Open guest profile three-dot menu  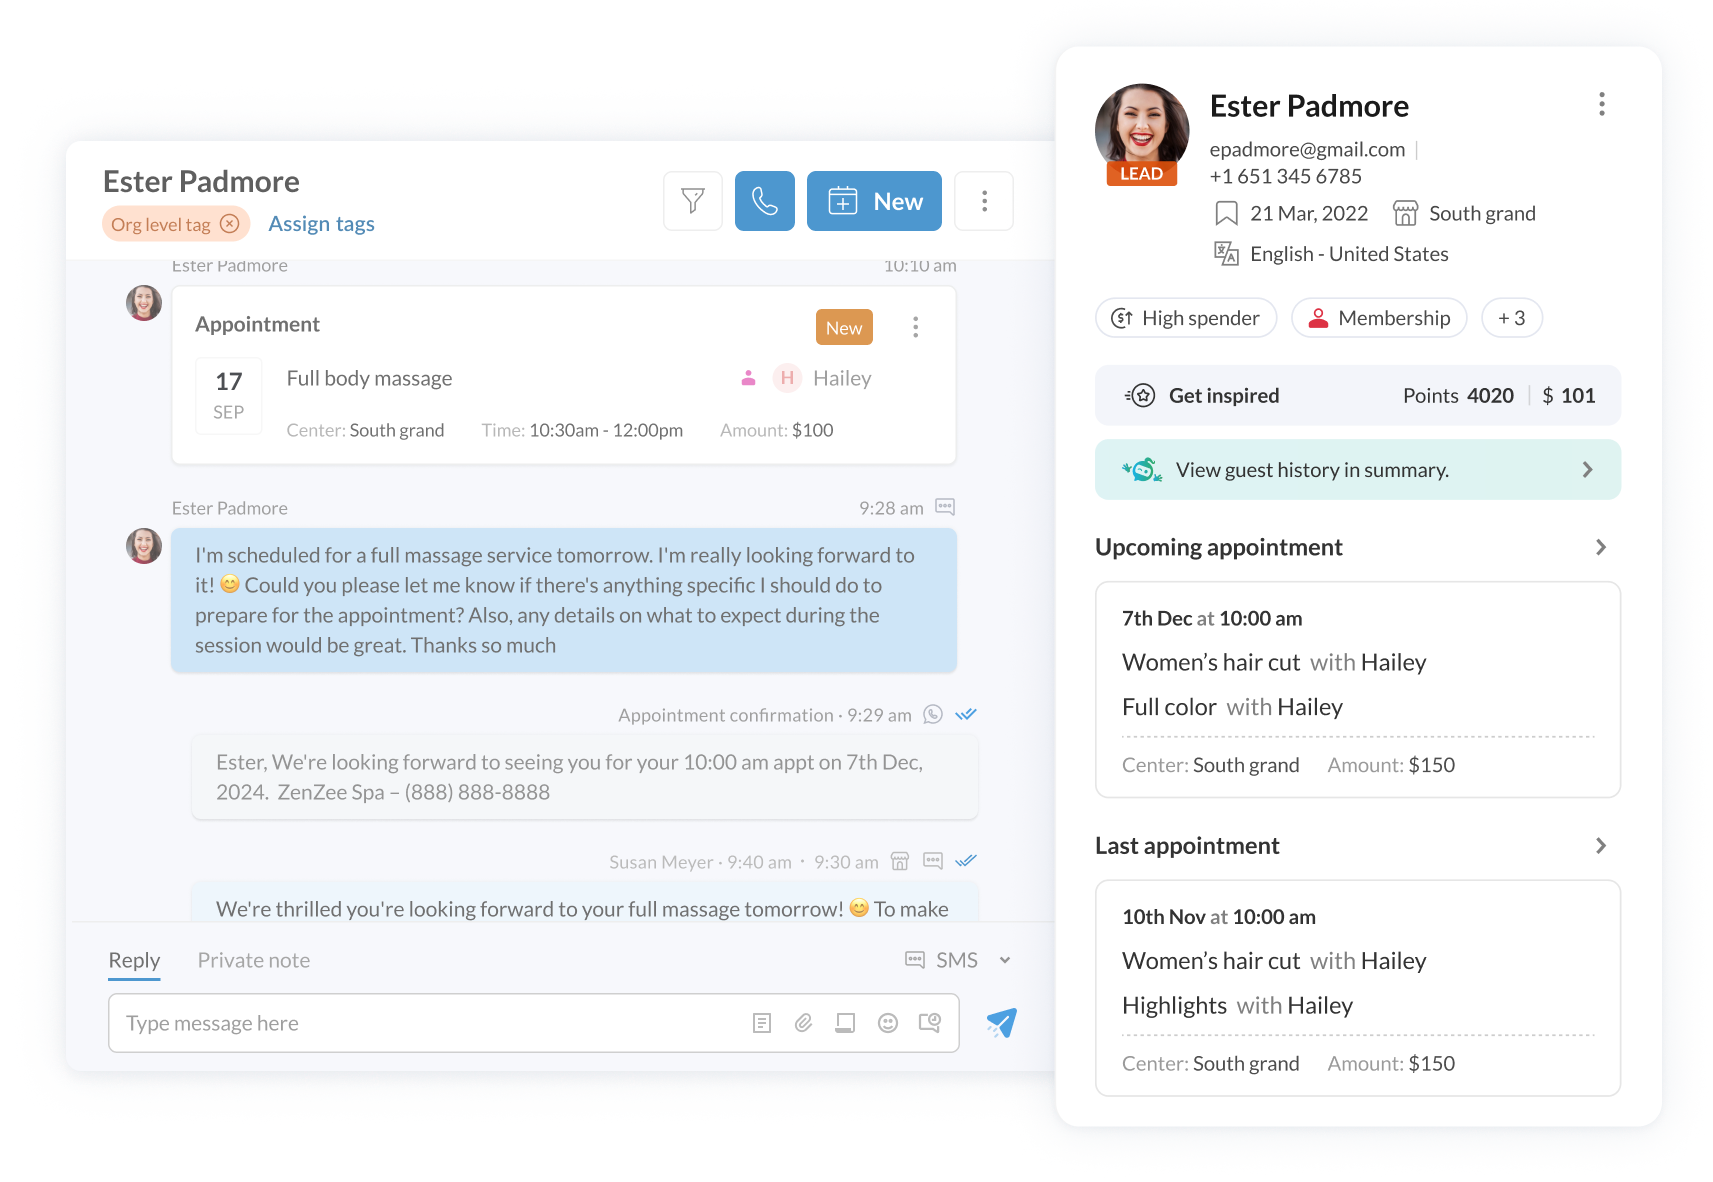(x=1601, y=105)
